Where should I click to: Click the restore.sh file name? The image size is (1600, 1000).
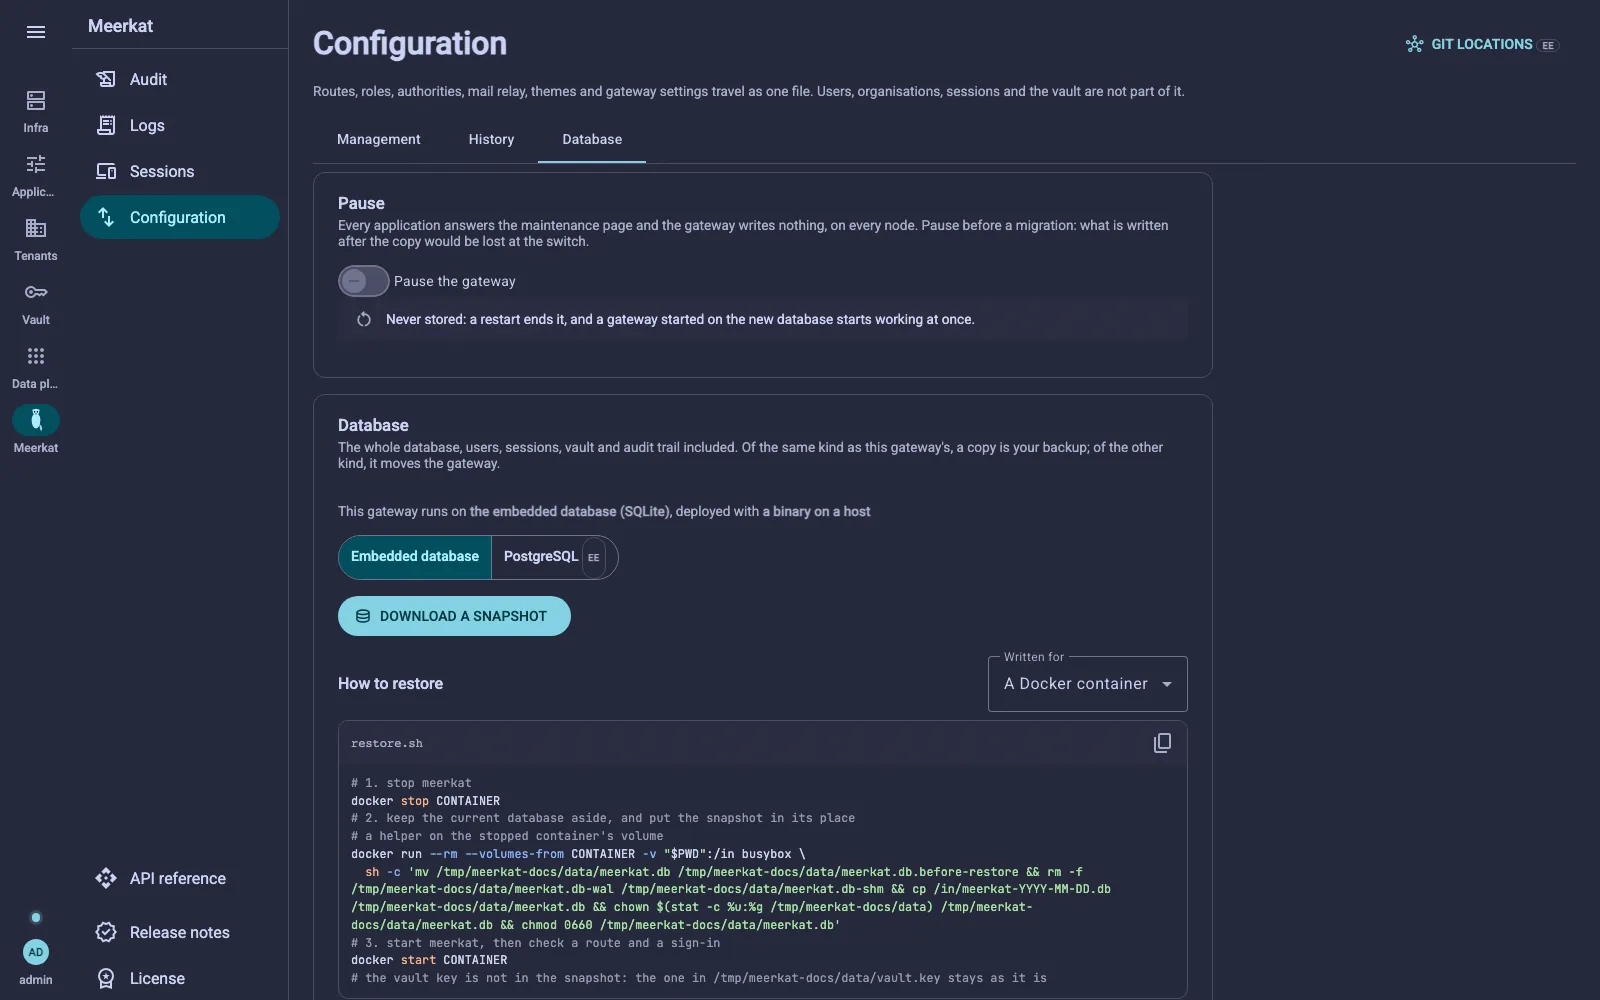click(x=387, y=744)
